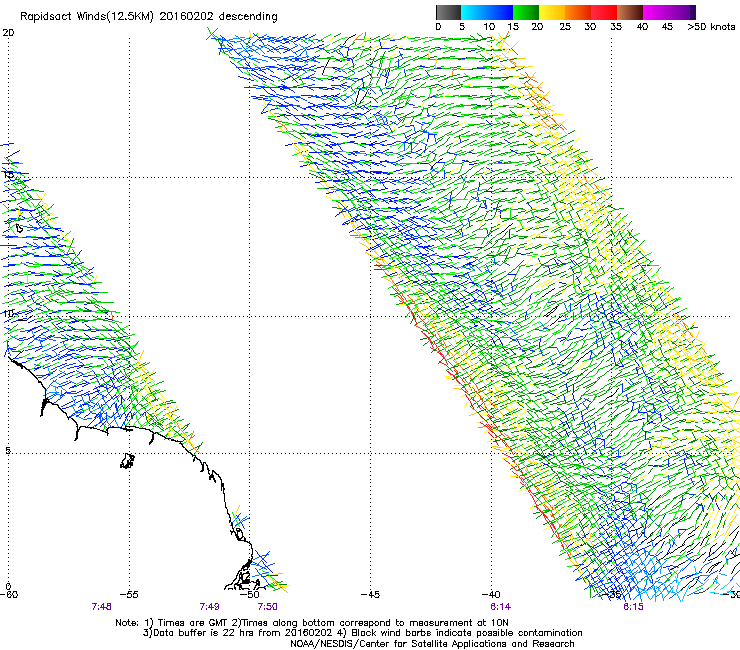The height and width of the screenshot is (650, 740).
Task: Click the purple time stamp '6:14'
Action: tap(500, 607)
